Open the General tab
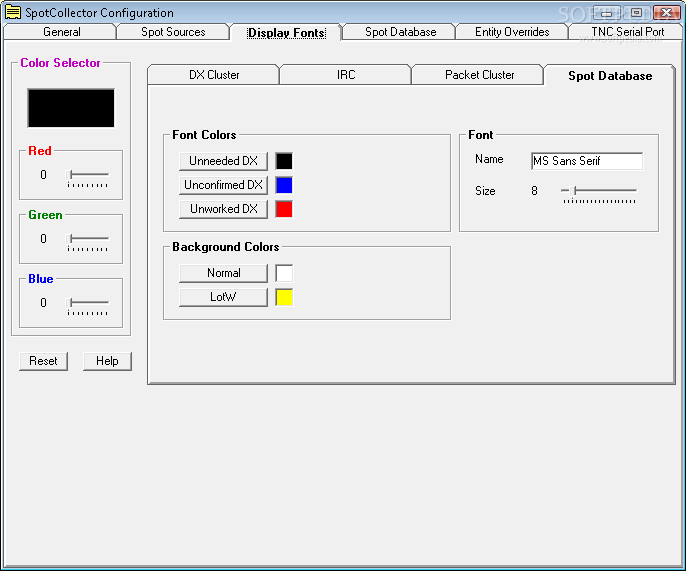 pyautogui.click(x=60, y=32)
